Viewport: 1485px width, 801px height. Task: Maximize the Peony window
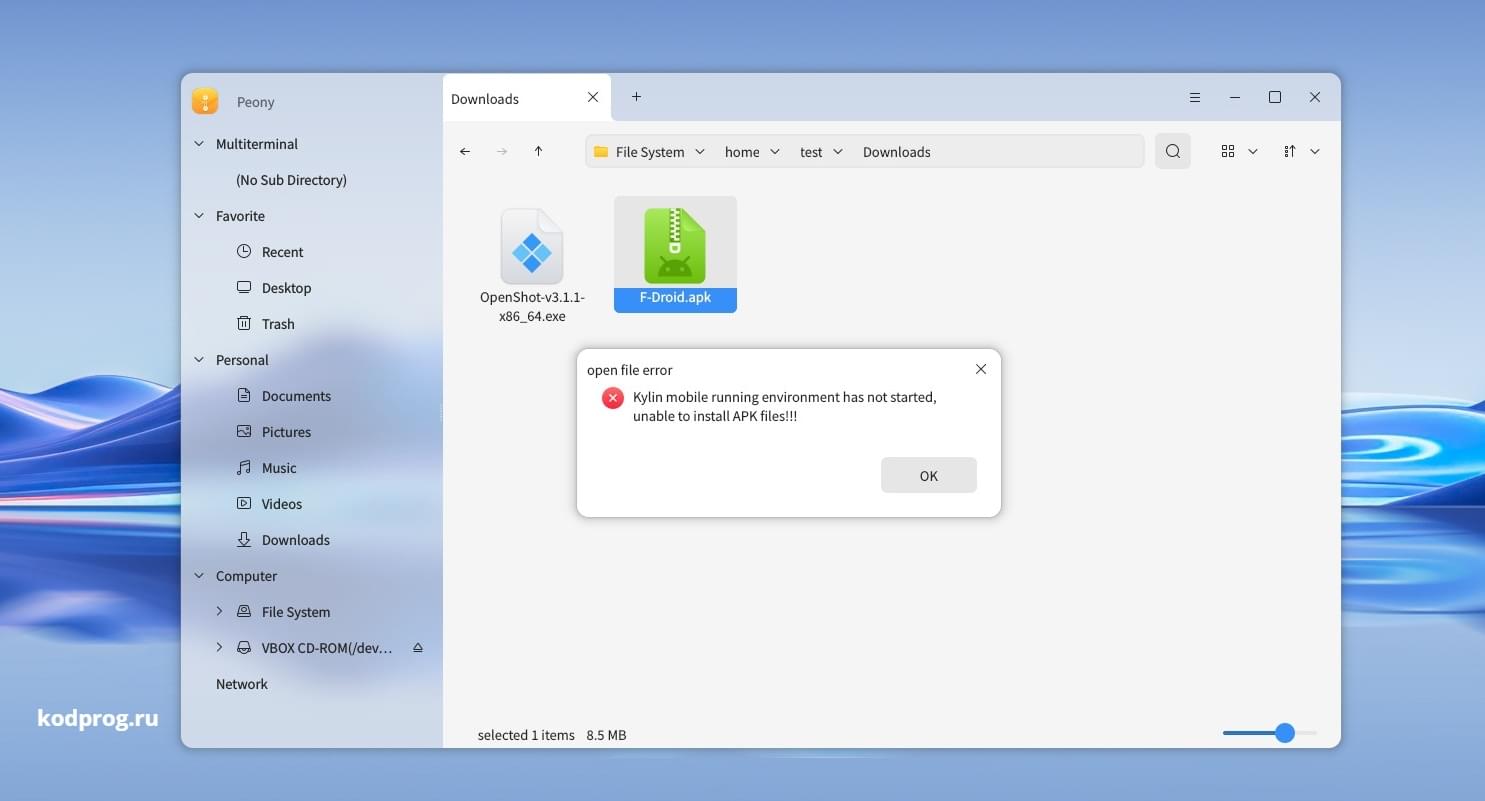pyautogui.click(x=1275, y=97)
